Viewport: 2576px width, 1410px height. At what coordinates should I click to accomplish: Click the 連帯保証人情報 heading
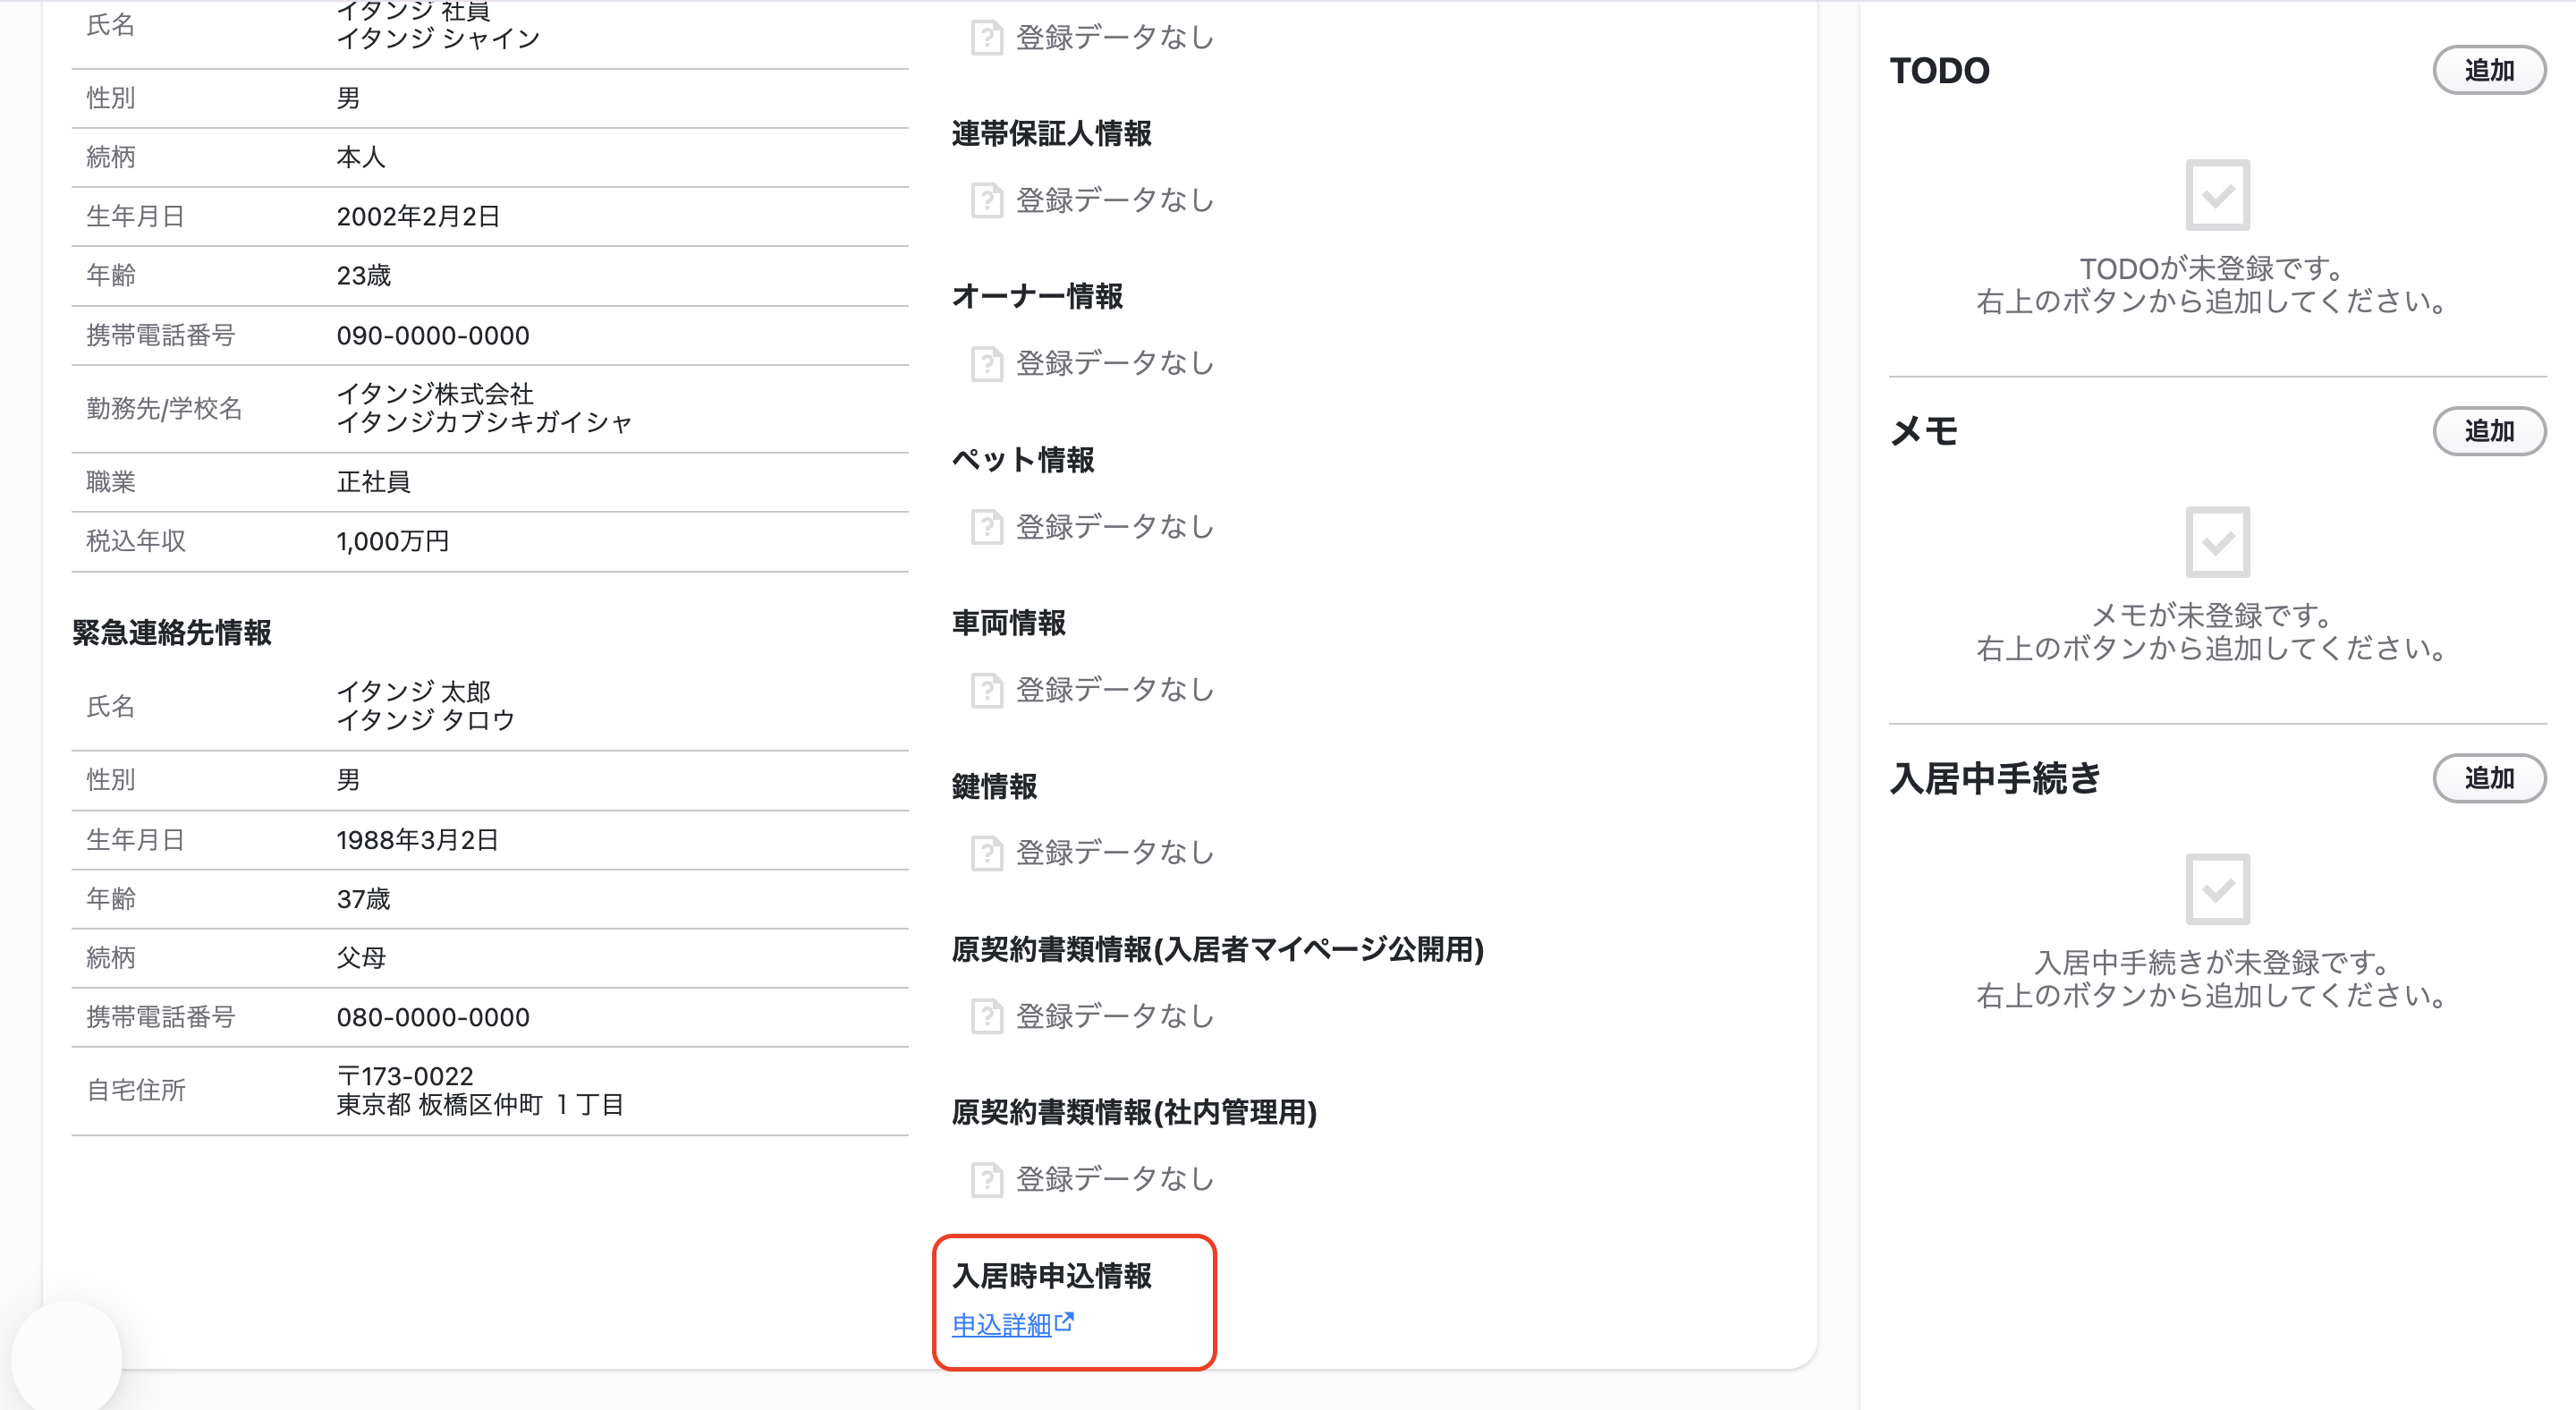1051,133
